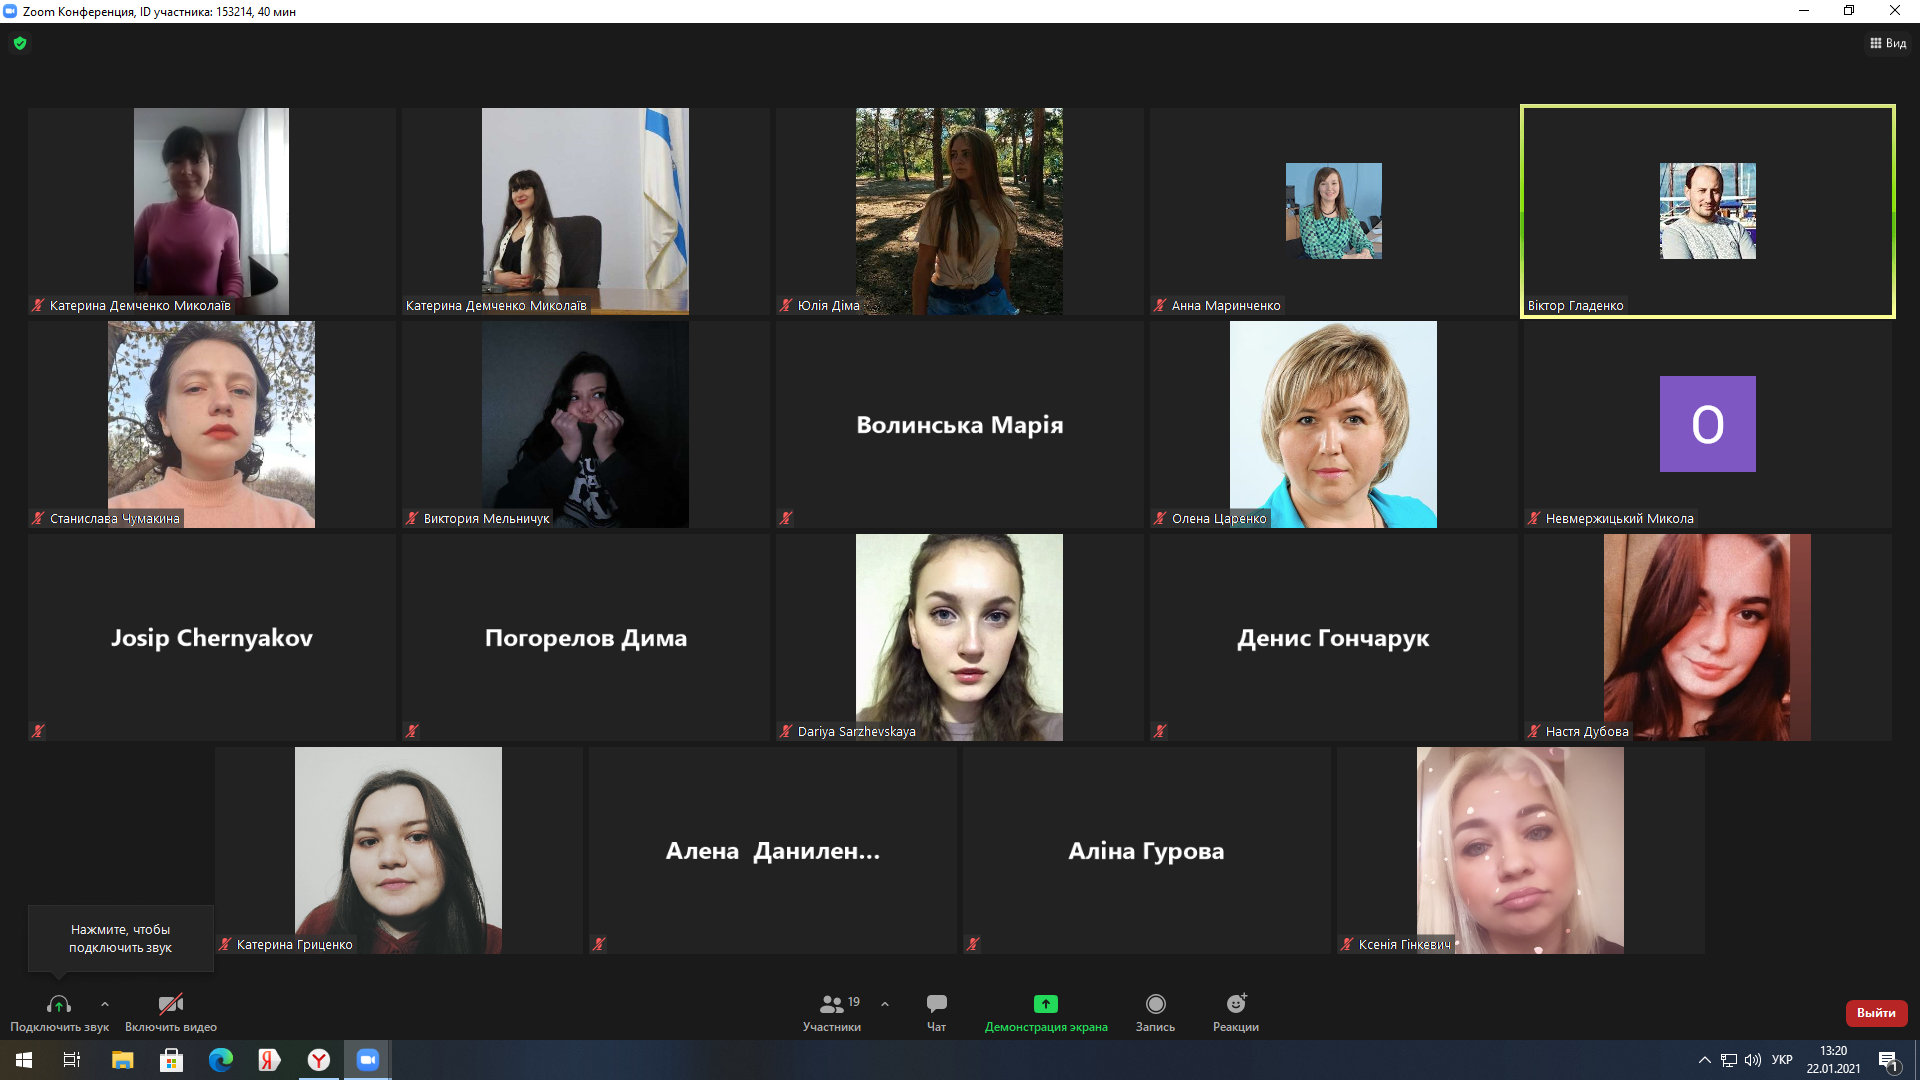The width and height of the screenshot is (1920, 1080).
Task: Select the purple O avatar tile
Action: [x=1707, y=424]
